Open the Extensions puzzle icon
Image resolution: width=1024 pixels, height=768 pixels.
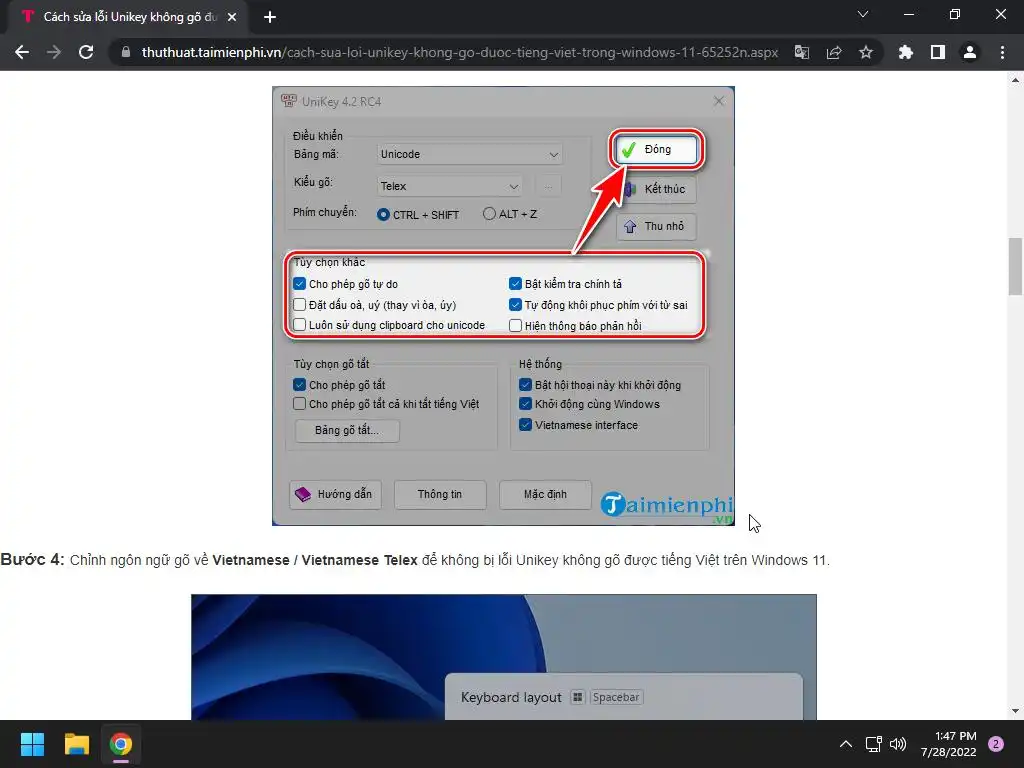pos(905,52)
